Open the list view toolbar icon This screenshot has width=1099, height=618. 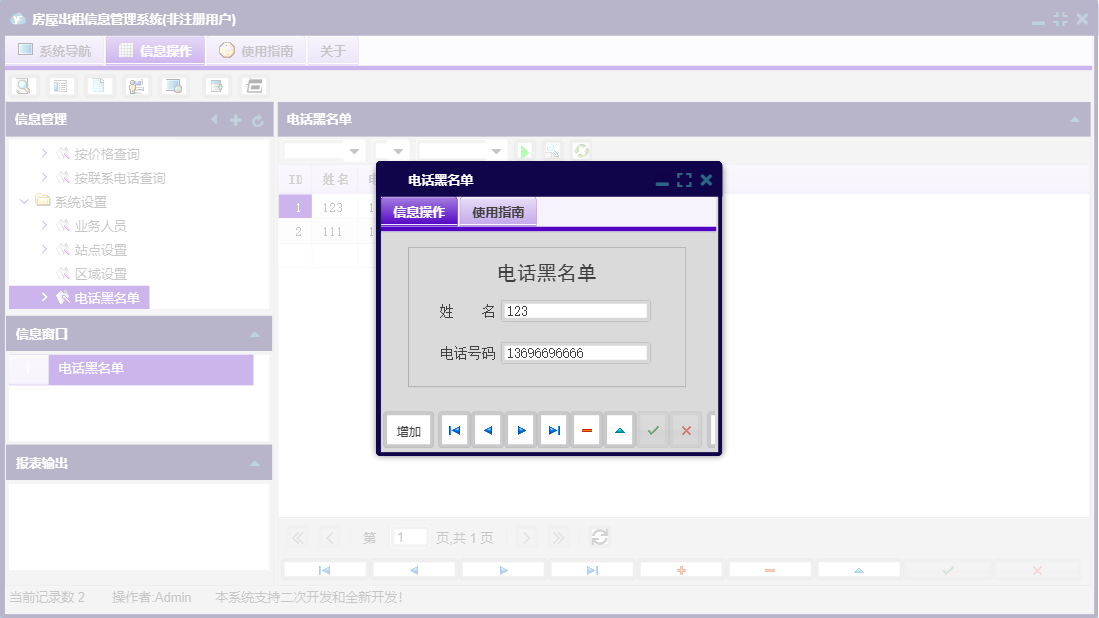click(61, 85)
